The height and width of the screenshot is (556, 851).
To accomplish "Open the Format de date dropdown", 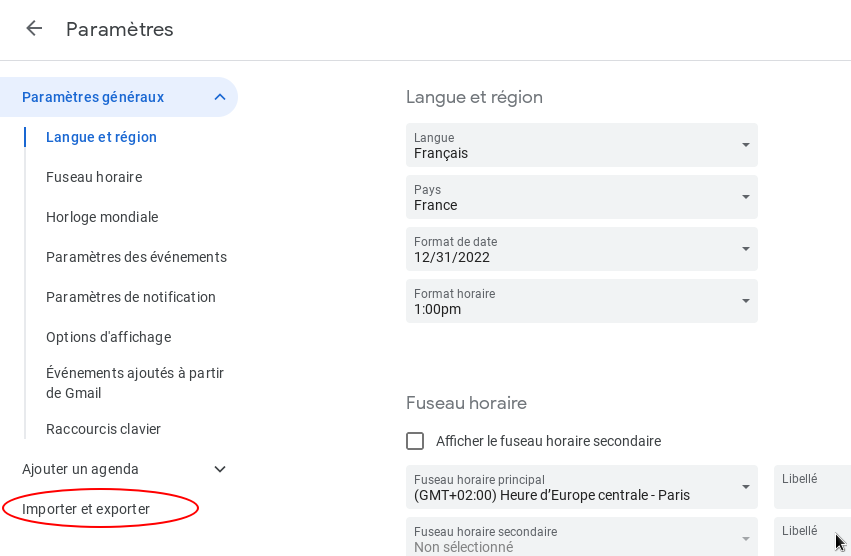I will click(x=581, y=250).
